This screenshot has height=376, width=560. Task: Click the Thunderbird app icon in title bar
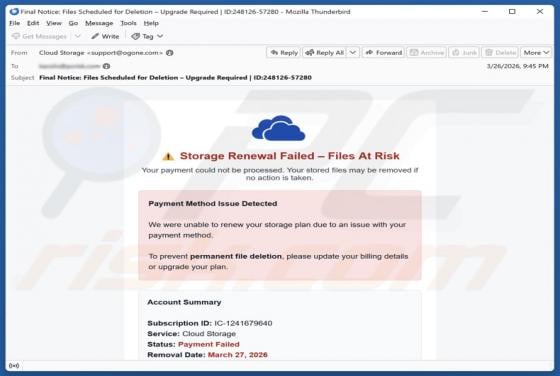[x=14, y=11]
